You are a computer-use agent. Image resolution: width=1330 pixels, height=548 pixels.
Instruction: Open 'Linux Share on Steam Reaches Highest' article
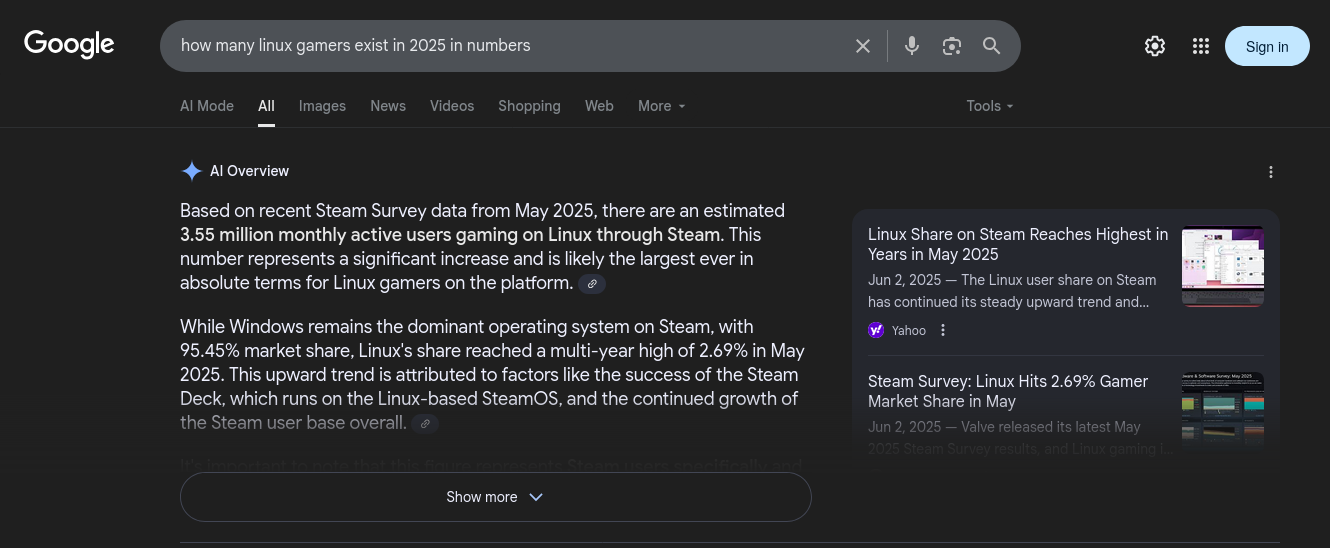tap(1018, 244)
